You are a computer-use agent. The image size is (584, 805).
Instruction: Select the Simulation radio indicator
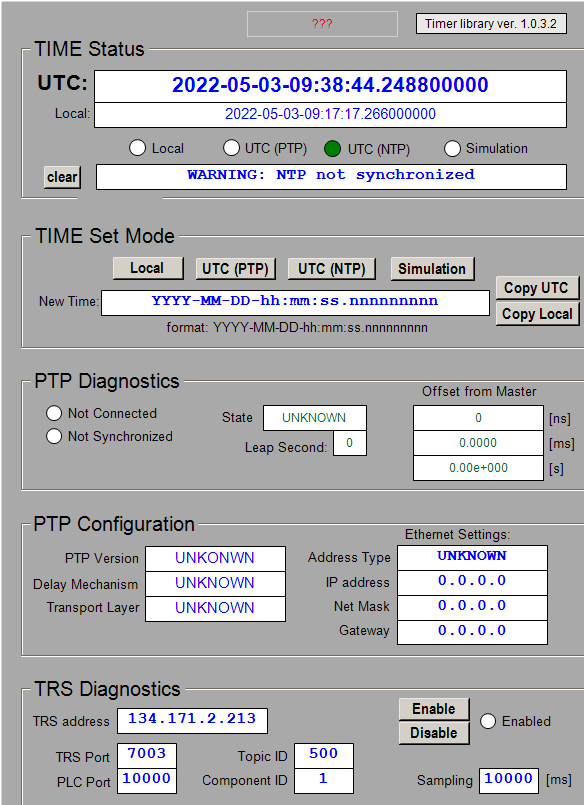pos(452,148)
